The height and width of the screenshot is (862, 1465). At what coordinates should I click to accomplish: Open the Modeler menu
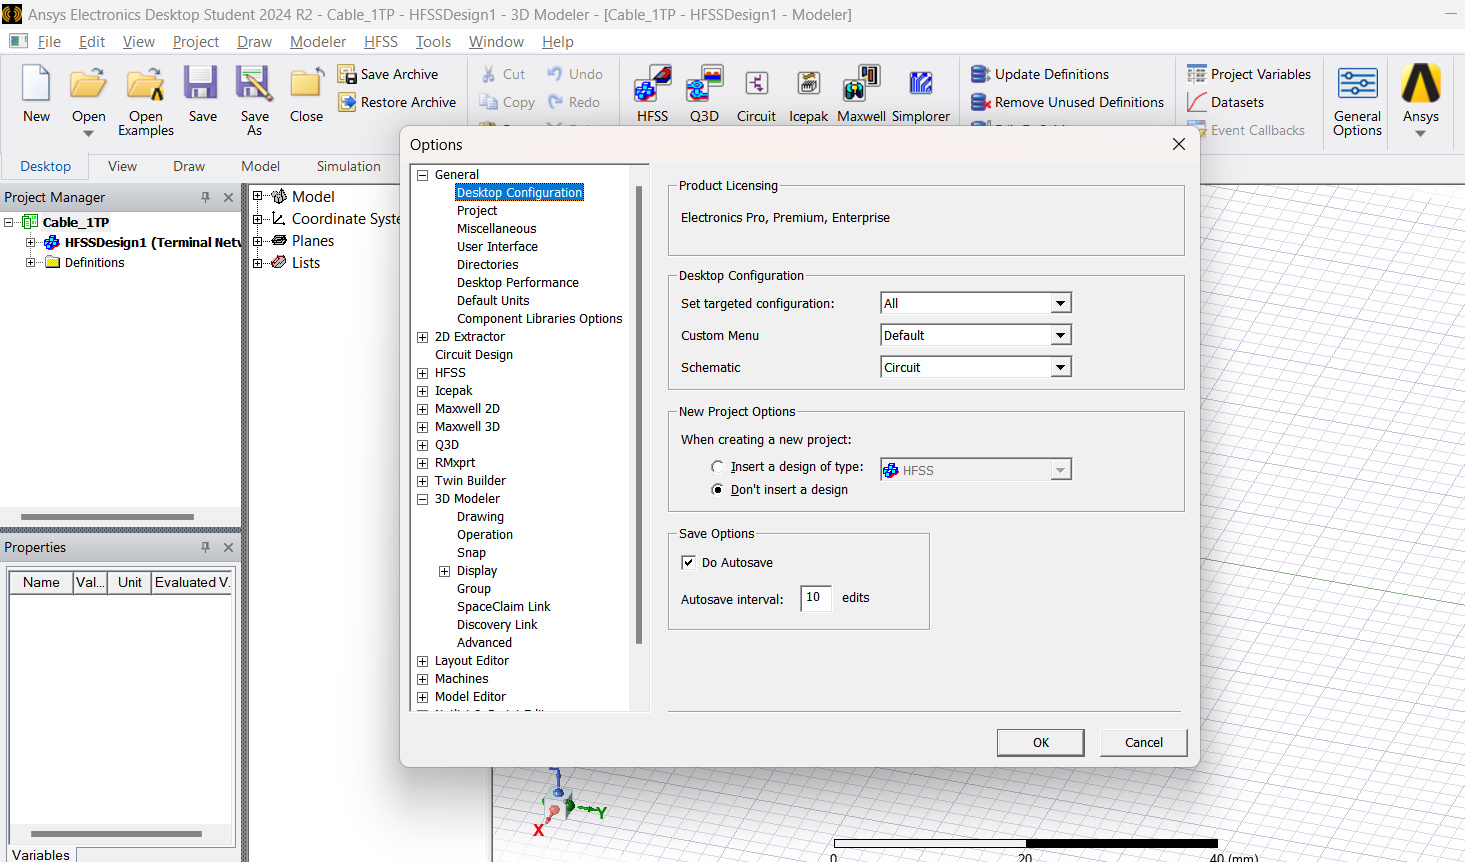(x=318, y=42)
